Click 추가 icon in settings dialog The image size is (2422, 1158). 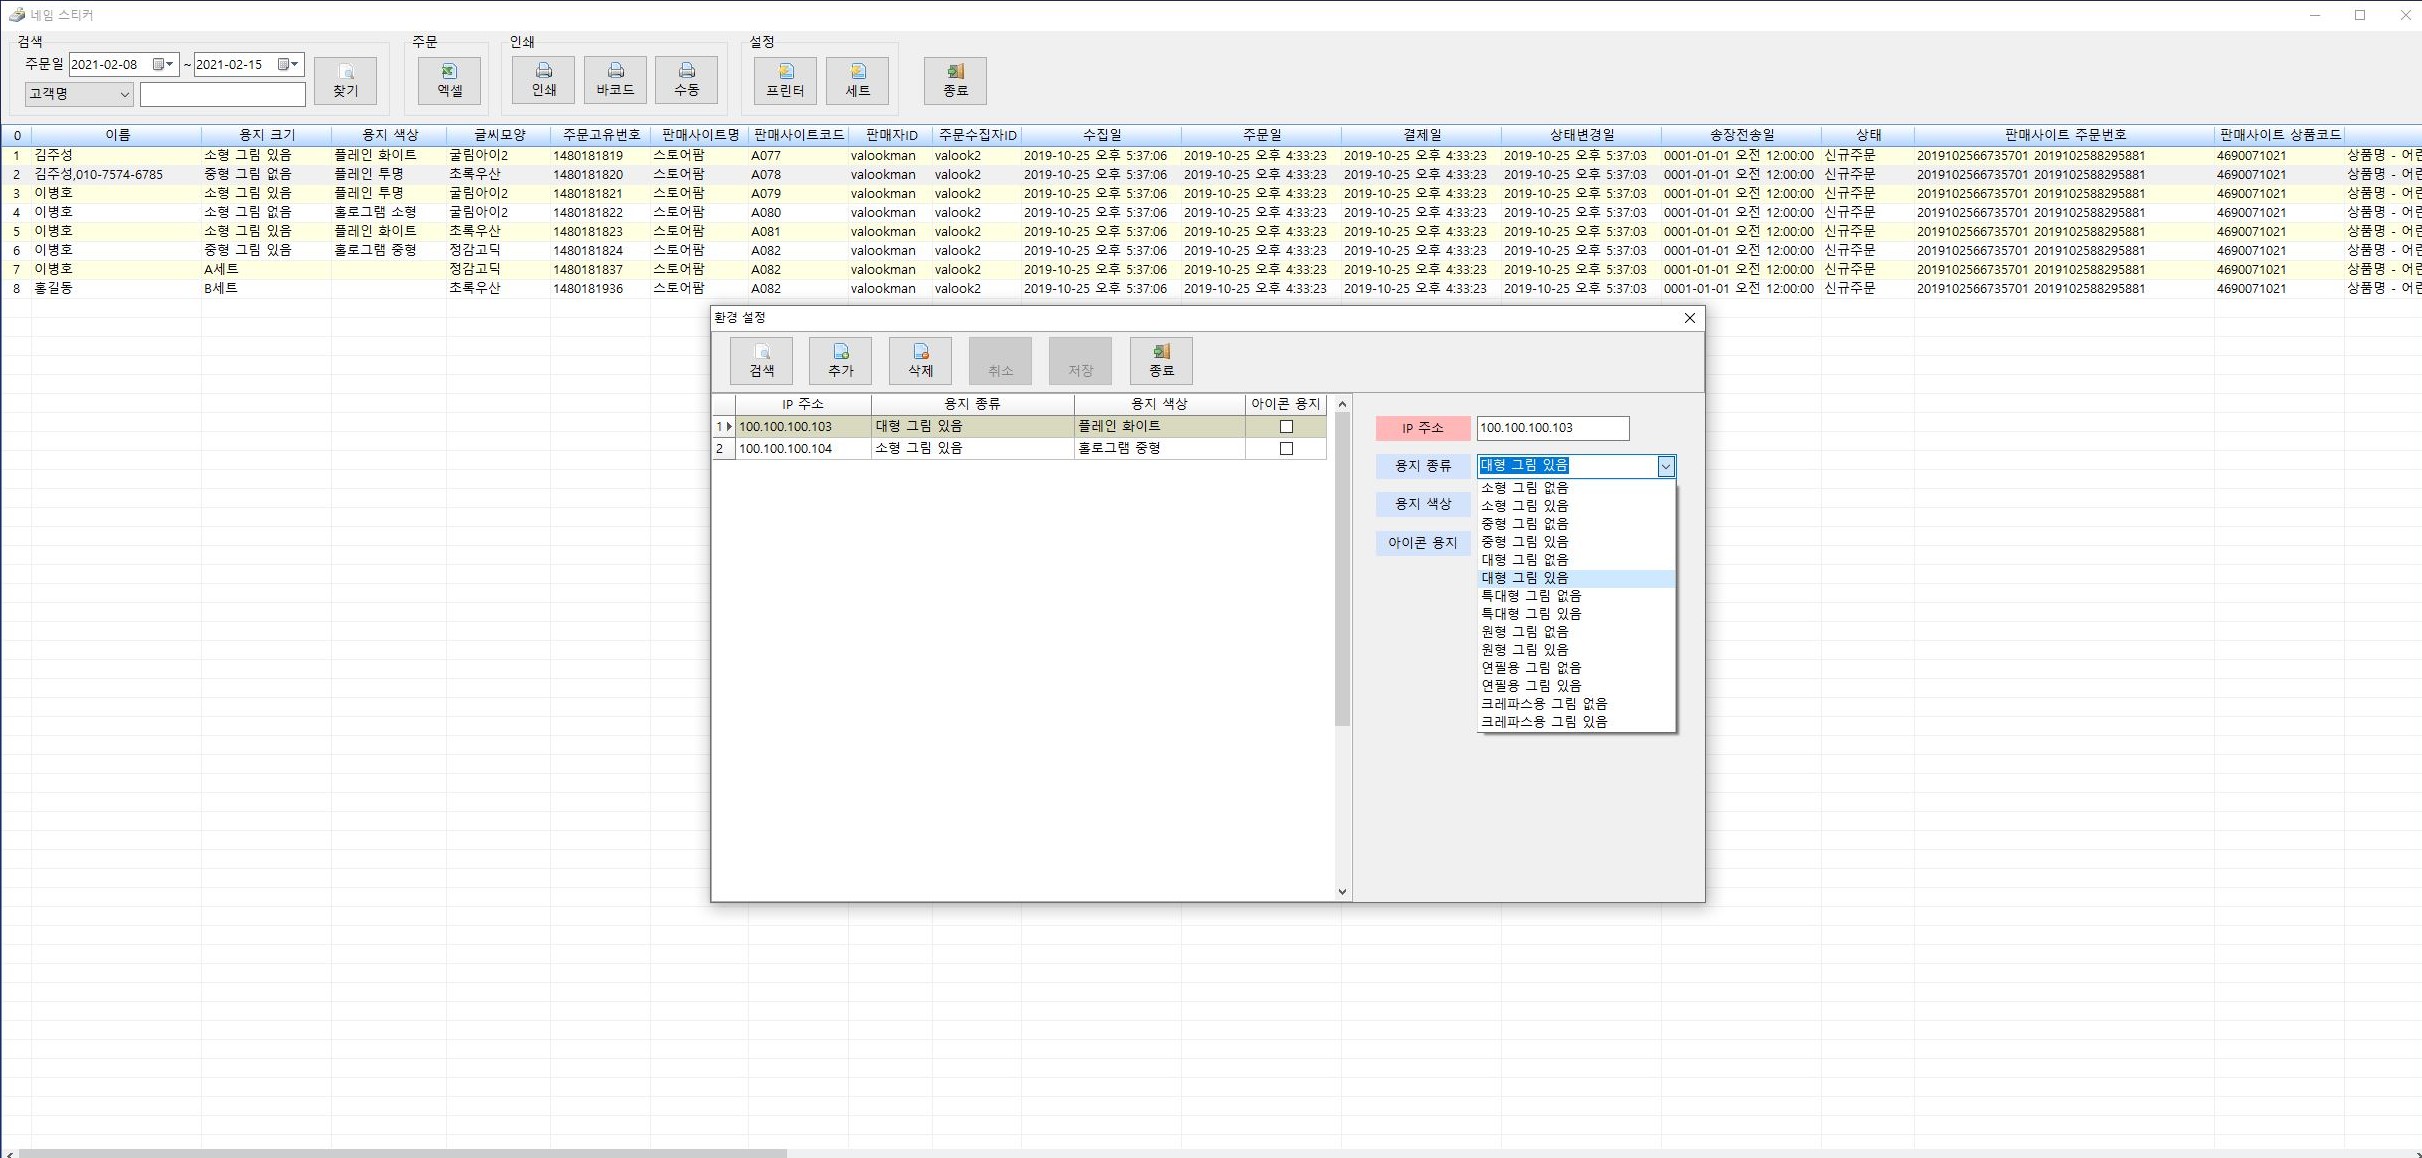click(840, 360)
